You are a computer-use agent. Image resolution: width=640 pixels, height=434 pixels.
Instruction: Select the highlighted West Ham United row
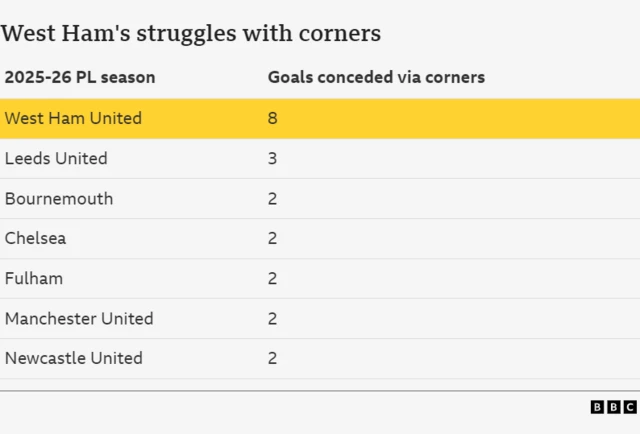(x=320, y=118)
